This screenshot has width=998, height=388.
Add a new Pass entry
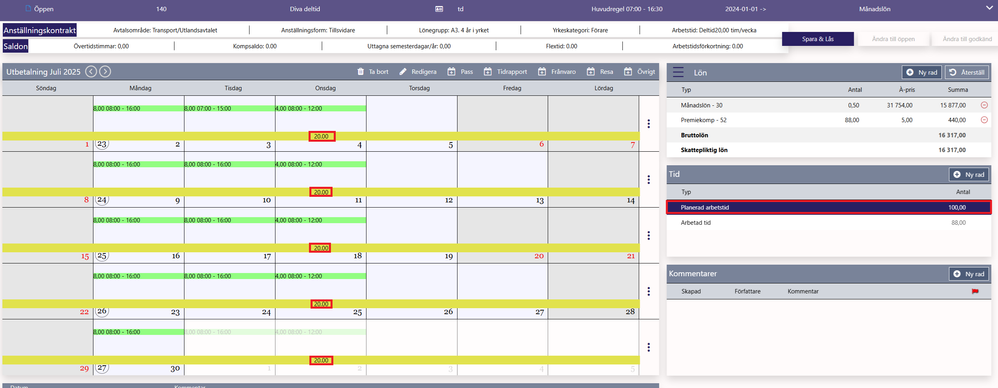tap(460, 72)
